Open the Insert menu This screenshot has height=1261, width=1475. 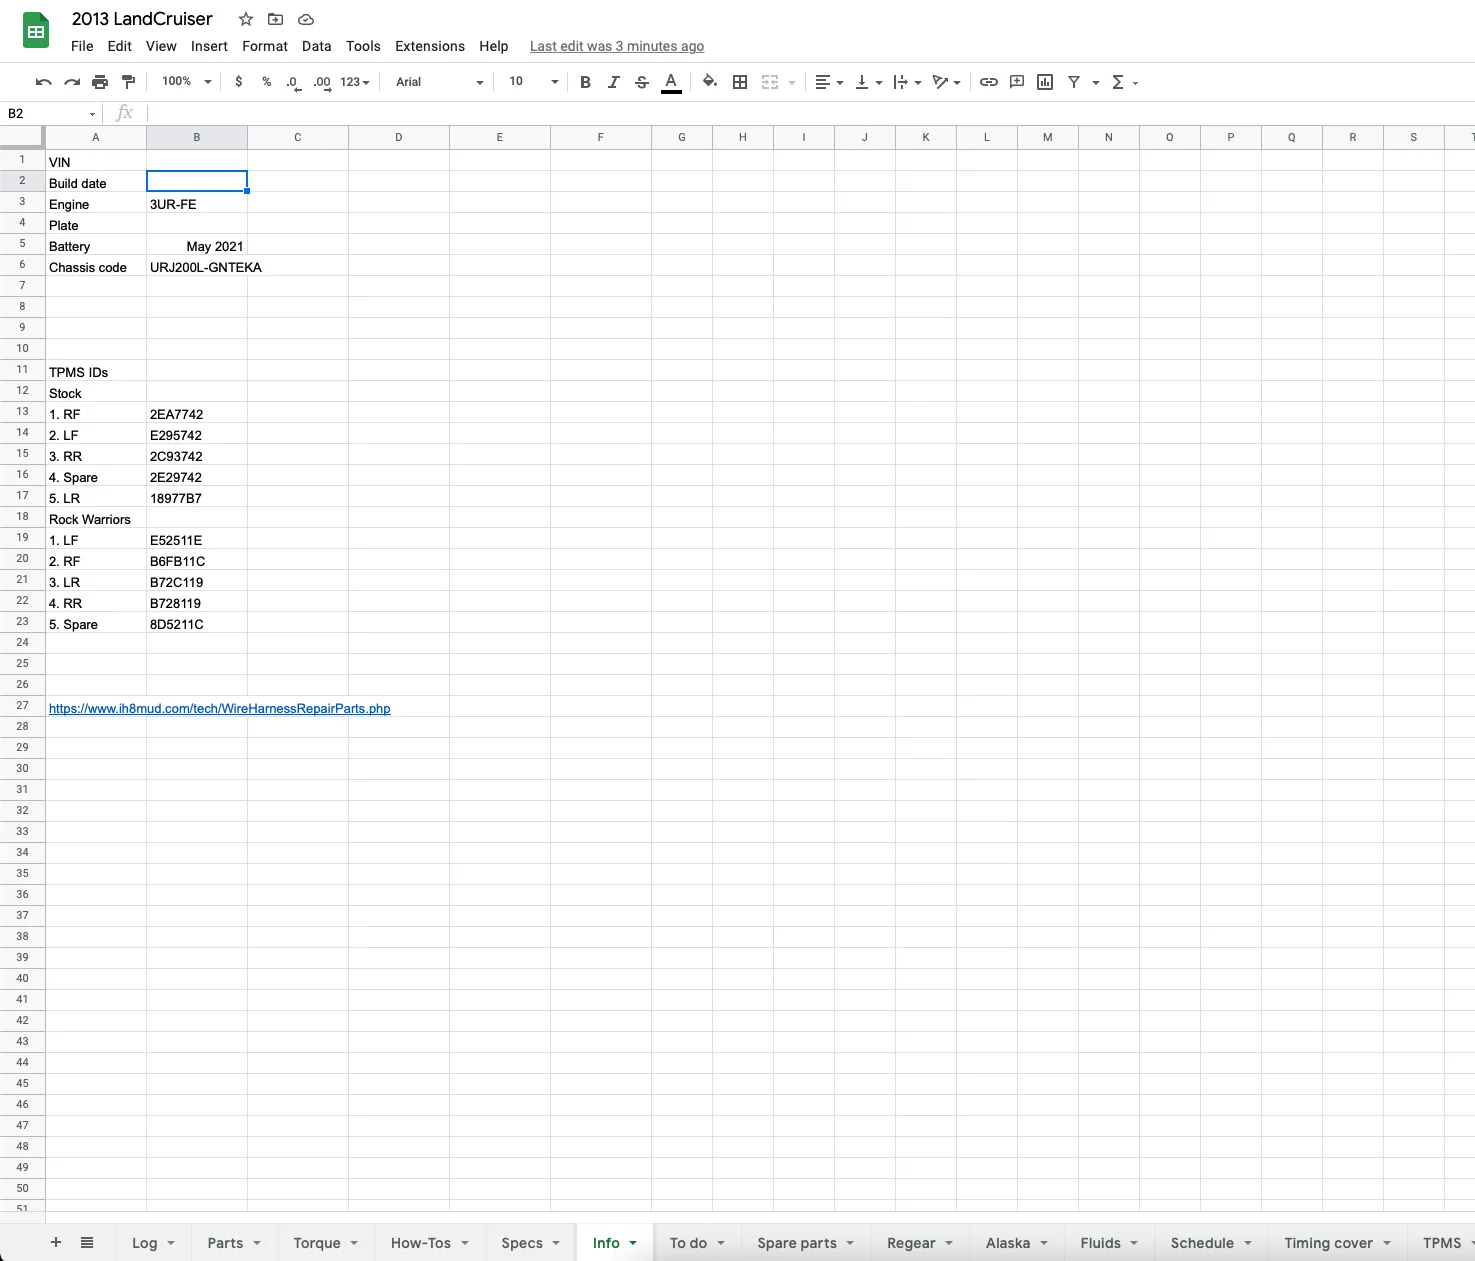(209, 46)
